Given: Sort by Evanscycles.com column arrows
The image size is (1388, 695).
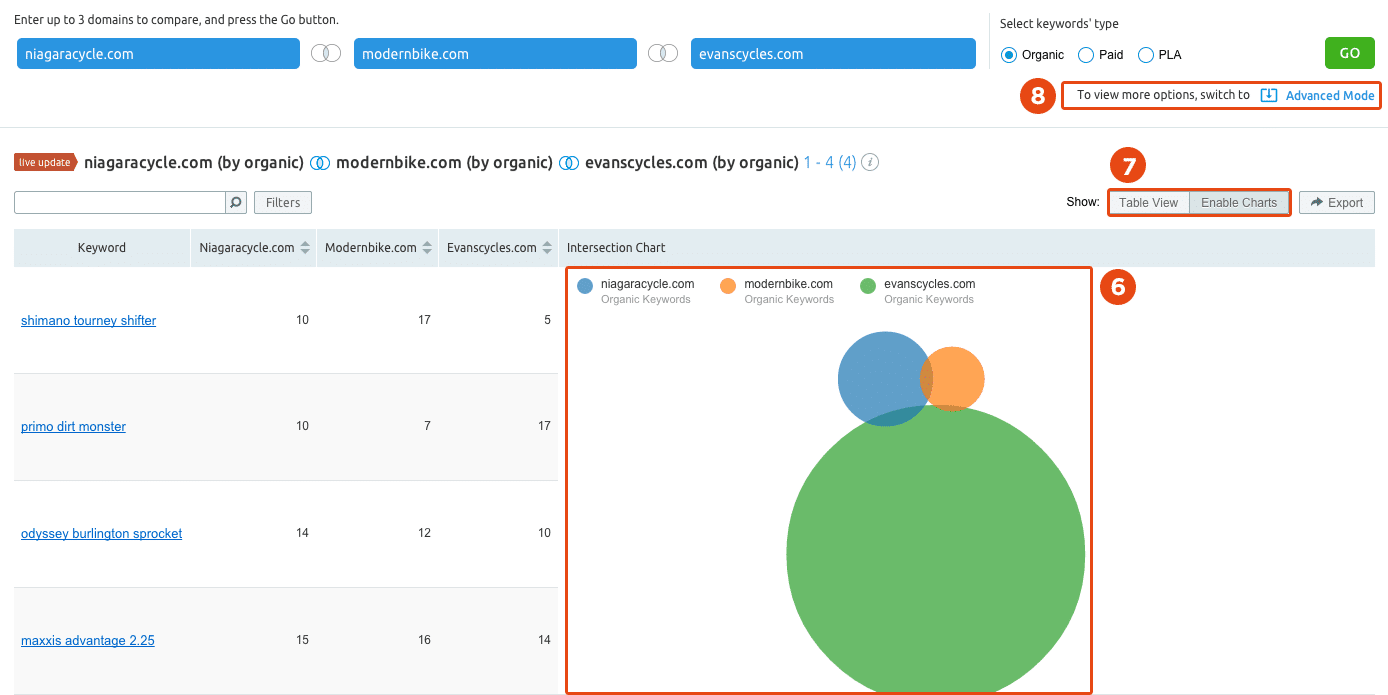Looking at the screenshot, I should pos(547,248).
